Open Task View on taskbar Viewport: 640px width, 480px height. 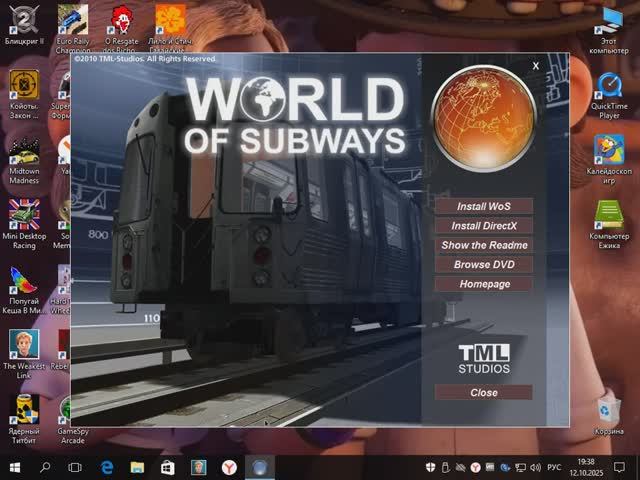(x=75, y=468)
